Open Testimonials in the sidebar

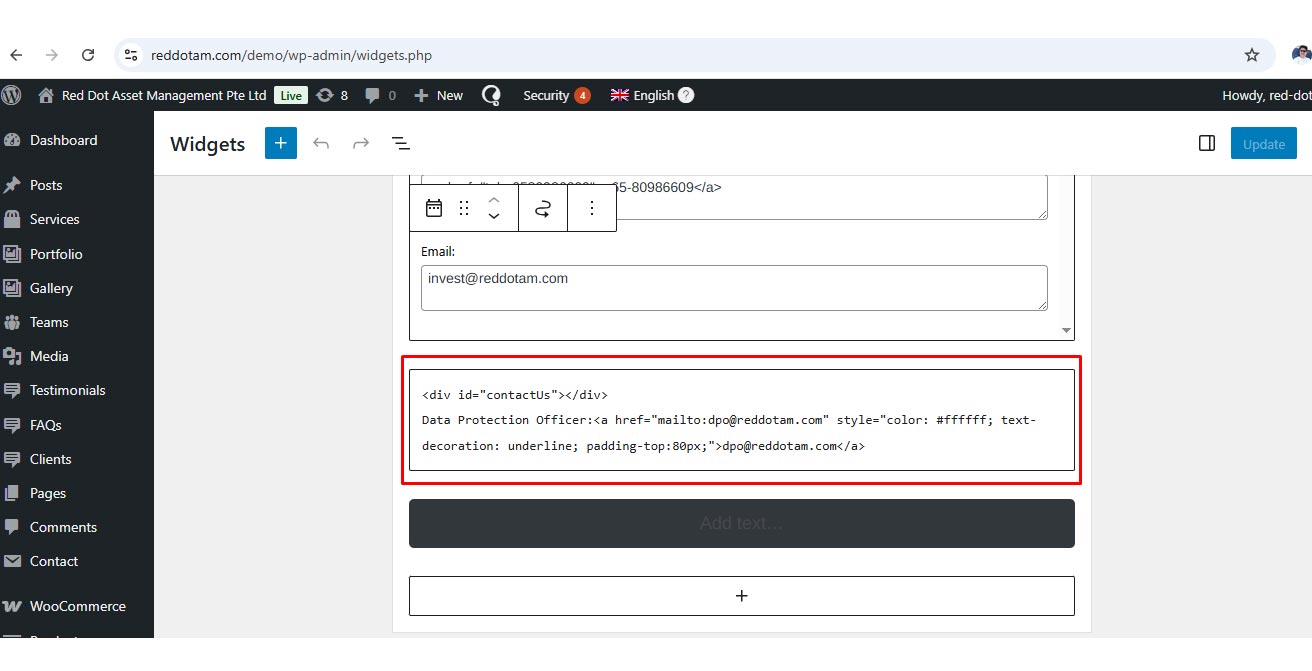(x=67, y=390)
